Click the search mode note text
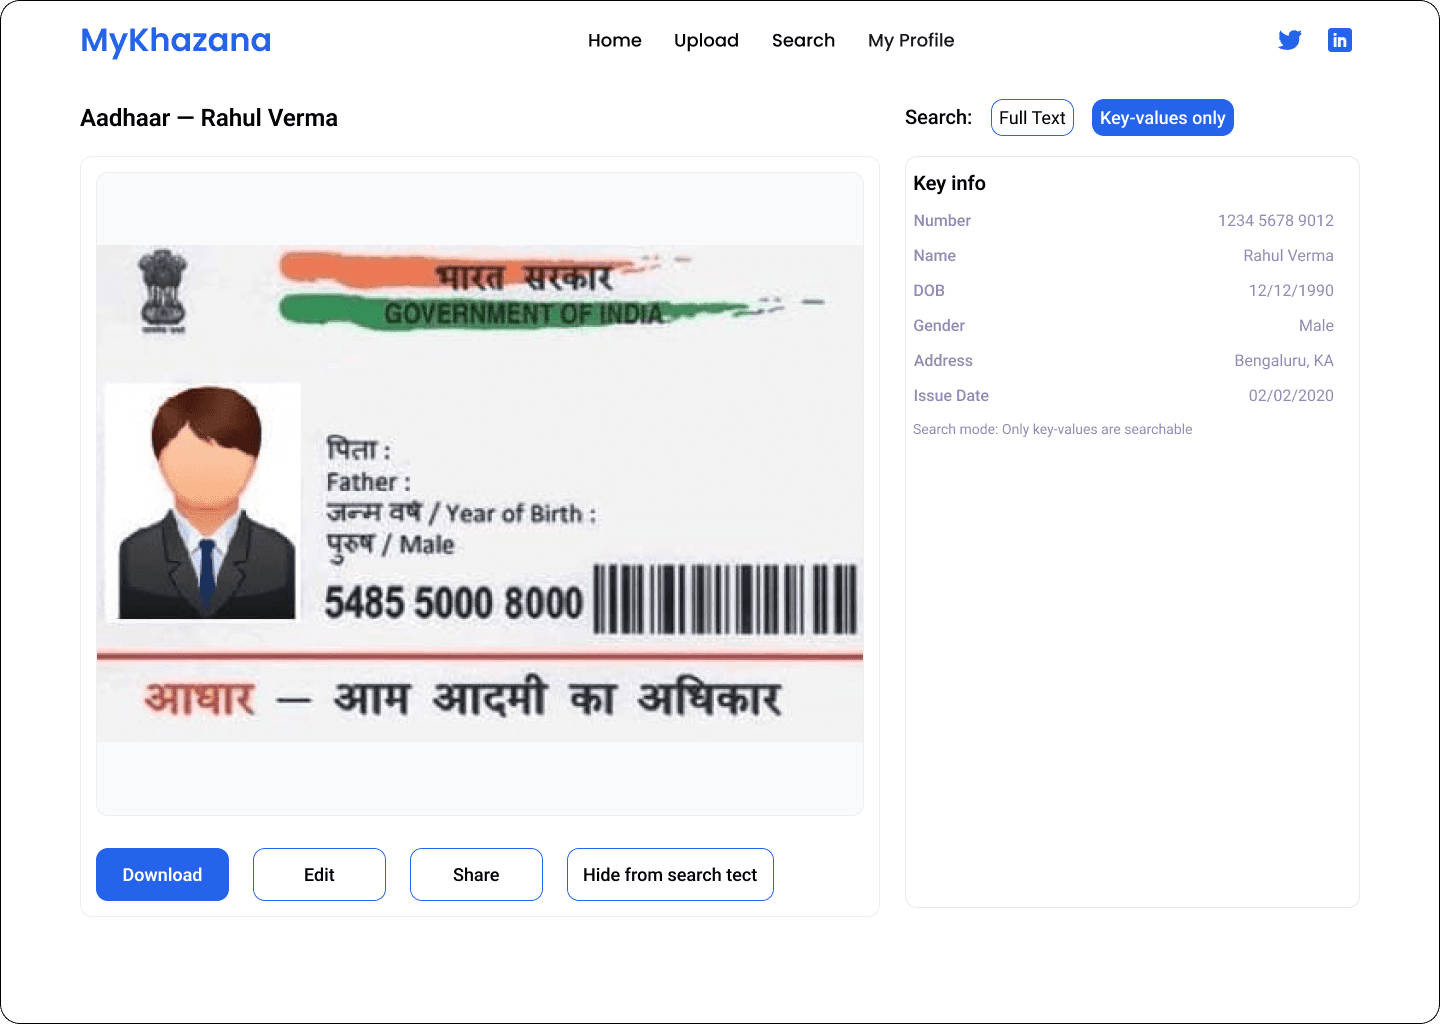This screenshot has width=1440, height=1024. pyautogui.click(x=1052, y=429)
